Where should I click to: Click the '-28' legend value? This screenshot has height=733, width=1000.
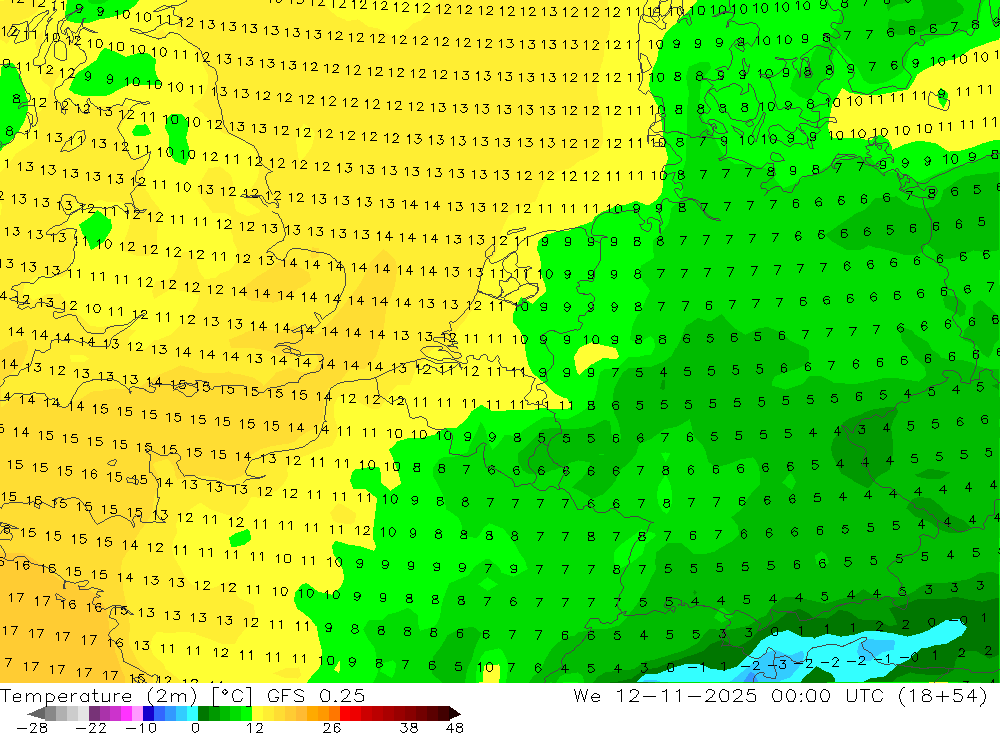point(32,728)
